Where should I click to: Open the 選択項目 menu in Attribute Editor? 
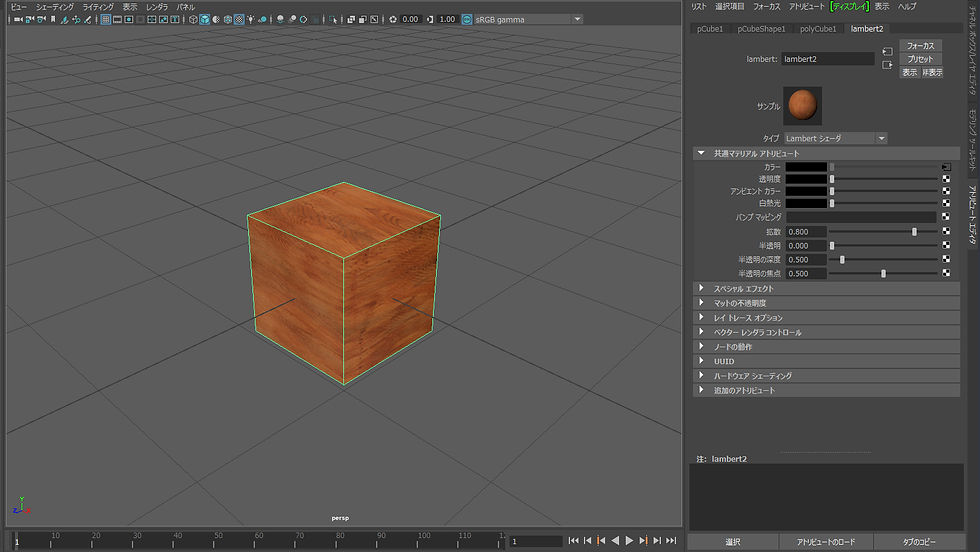tap(729, 6)
